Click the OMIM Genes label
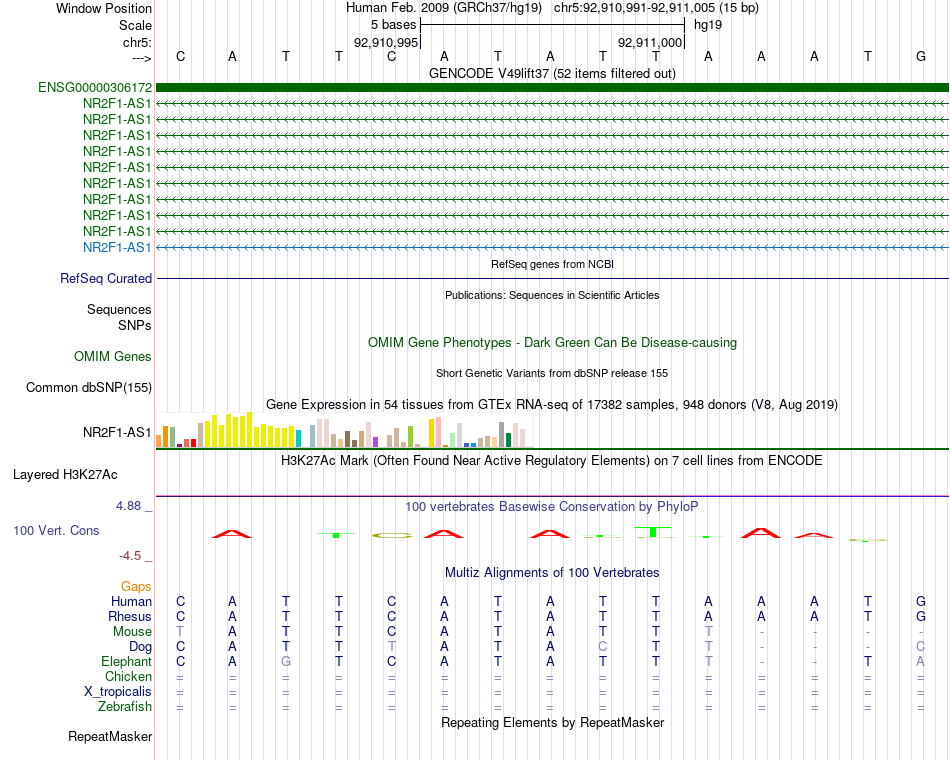The image size is (950, 760). click(x=113, y=356)
